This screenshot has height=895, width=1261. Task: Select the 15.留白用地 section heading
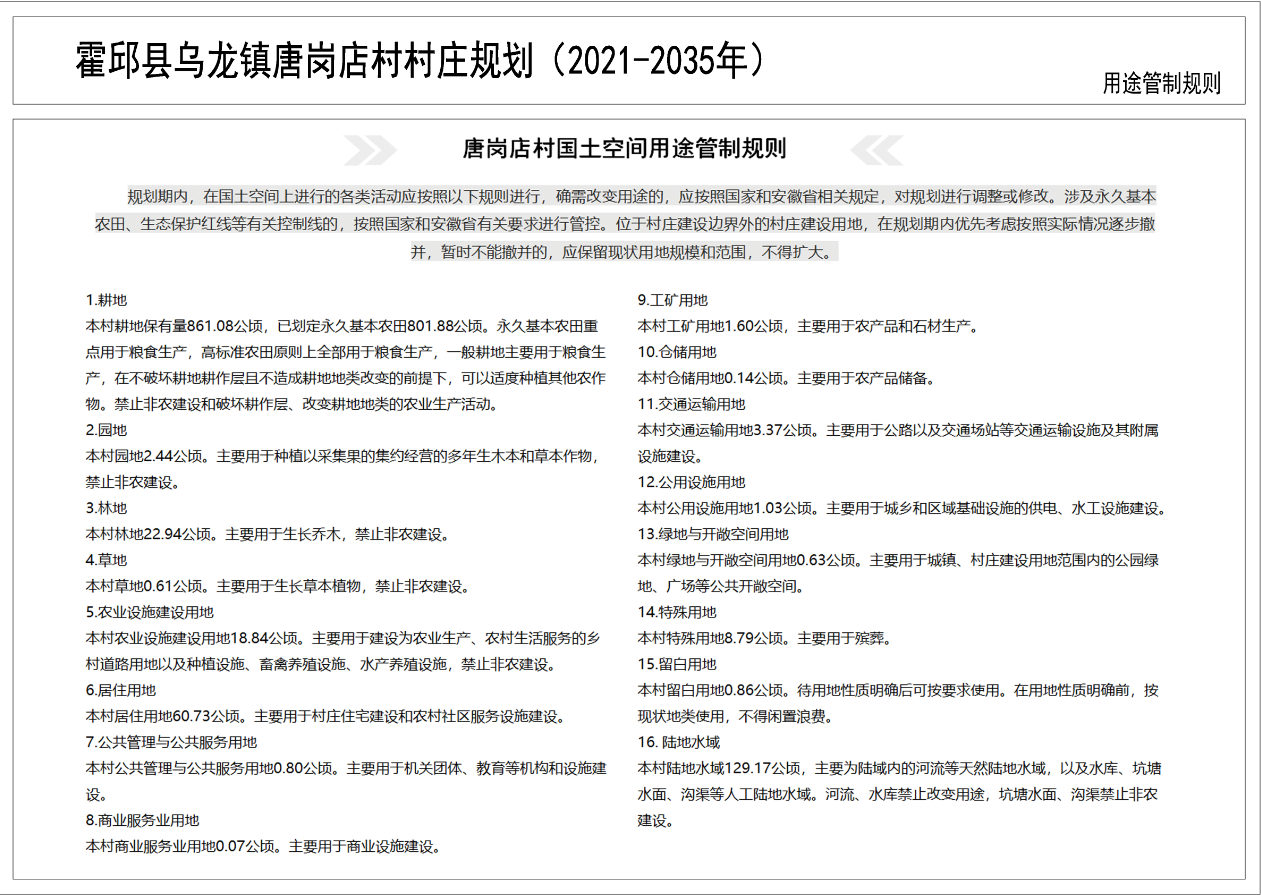pos(677,664)
